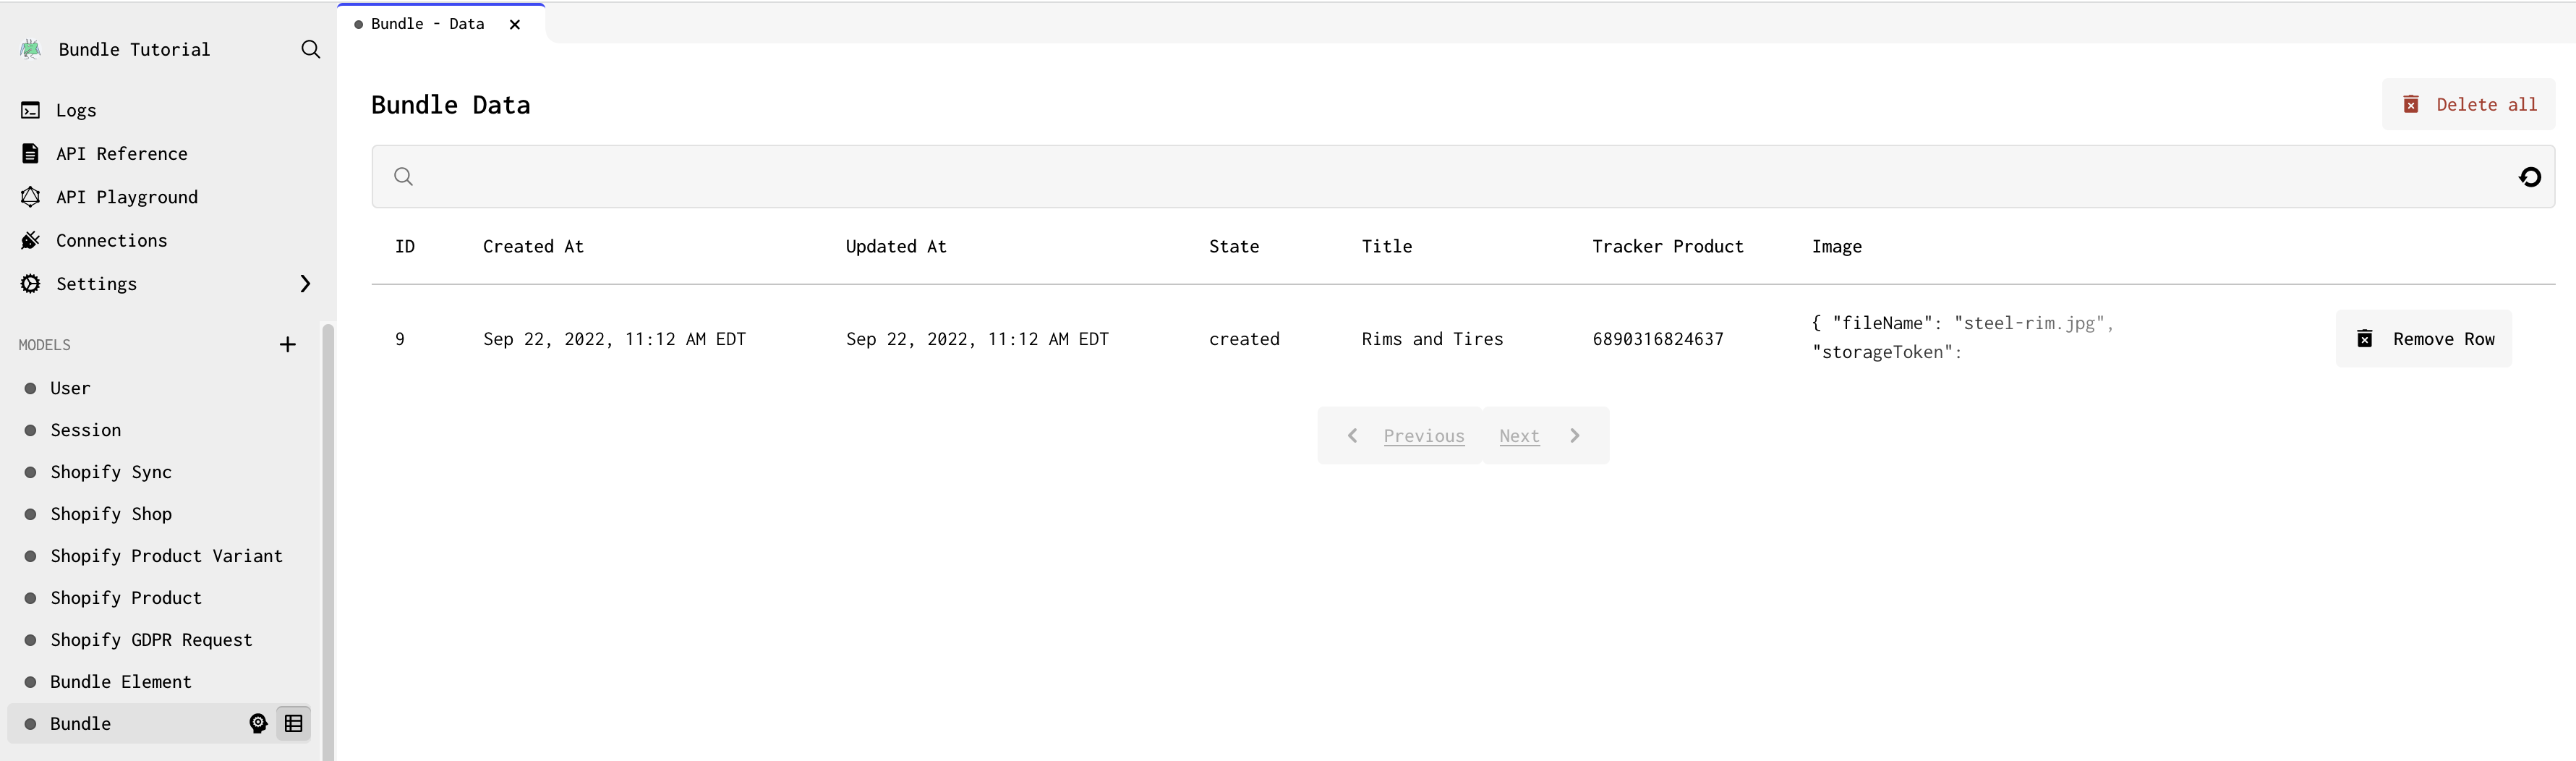
Task: Open Bundle model settings target icon
Action: (x=258, y=723)
